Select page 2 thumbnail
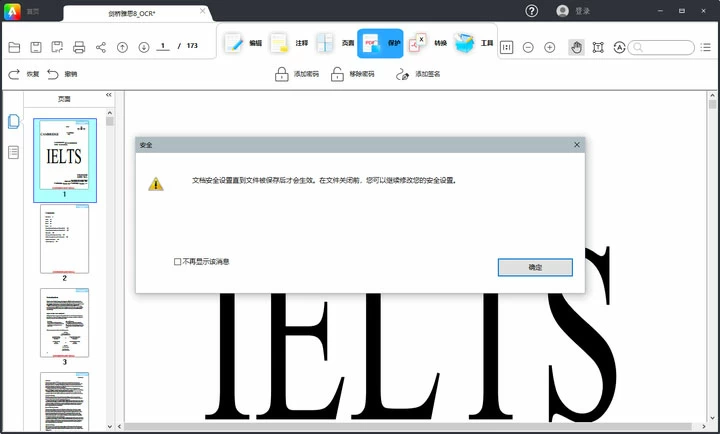 [x=64, y=239]
